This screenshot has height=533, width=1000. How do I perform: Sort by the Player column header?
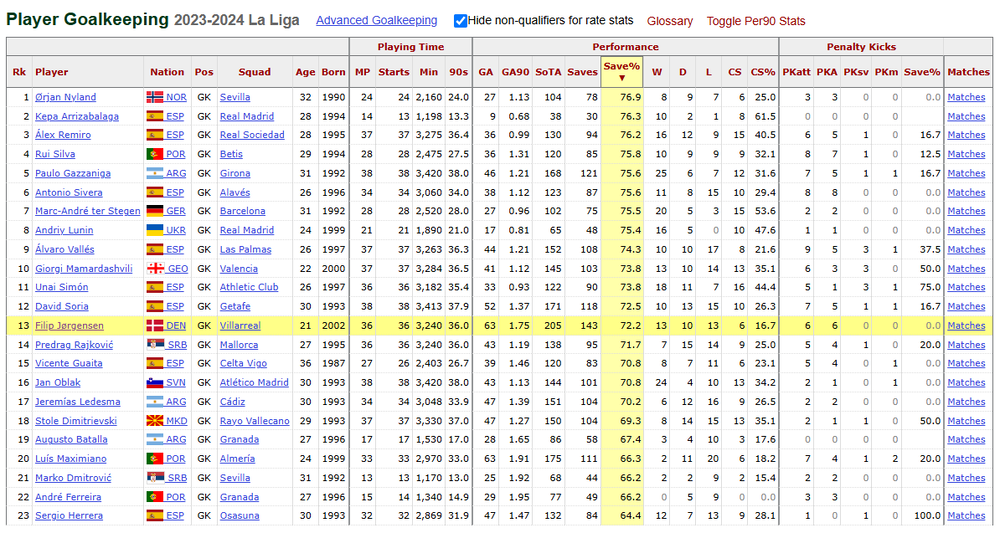(x=52, y=72)
